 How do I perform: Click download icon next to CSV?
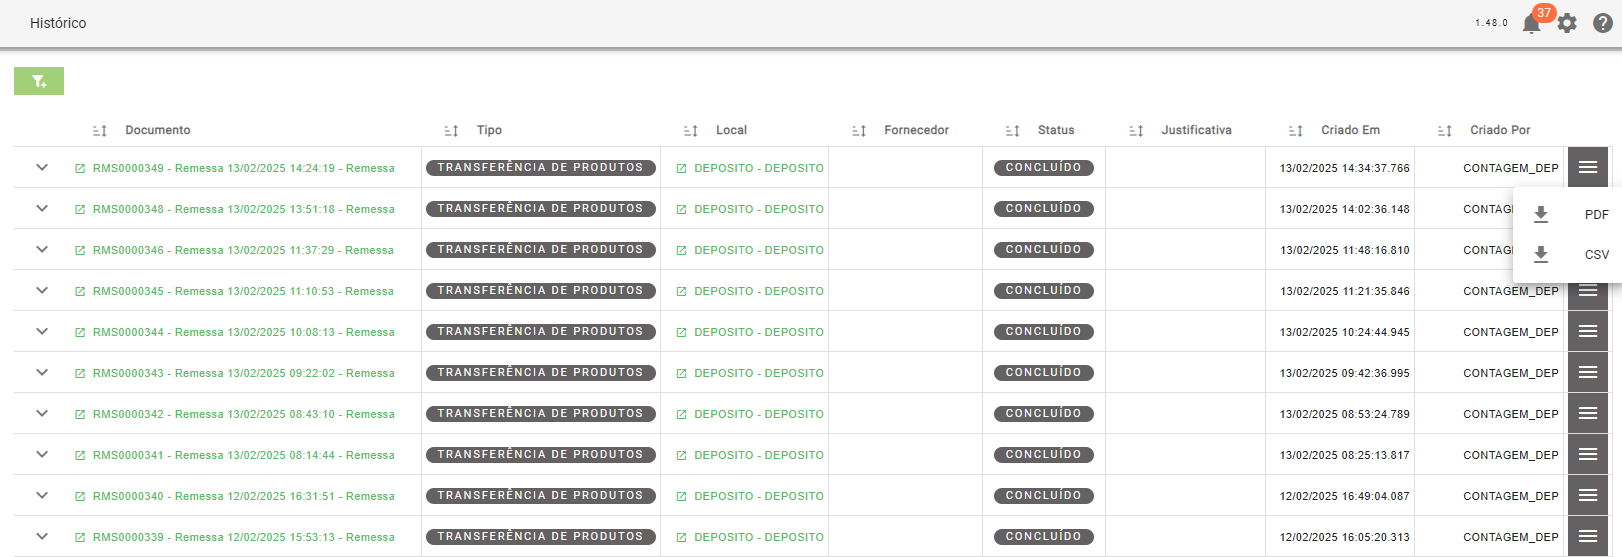coord(1541,254)
